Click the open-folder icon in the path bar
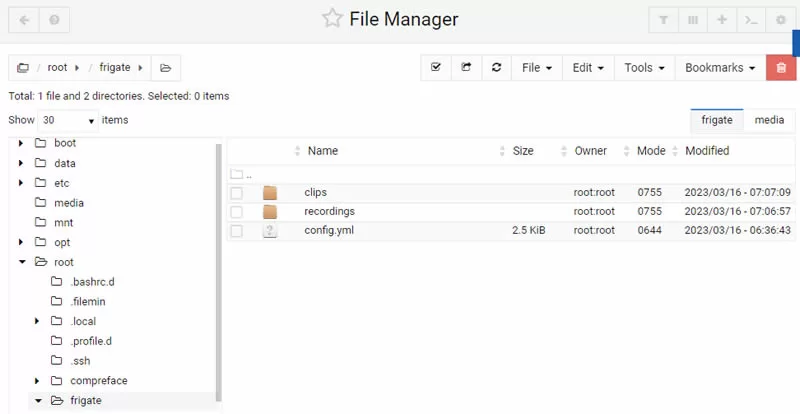Screen dimensions: 800x414 (x=165, y=68)
